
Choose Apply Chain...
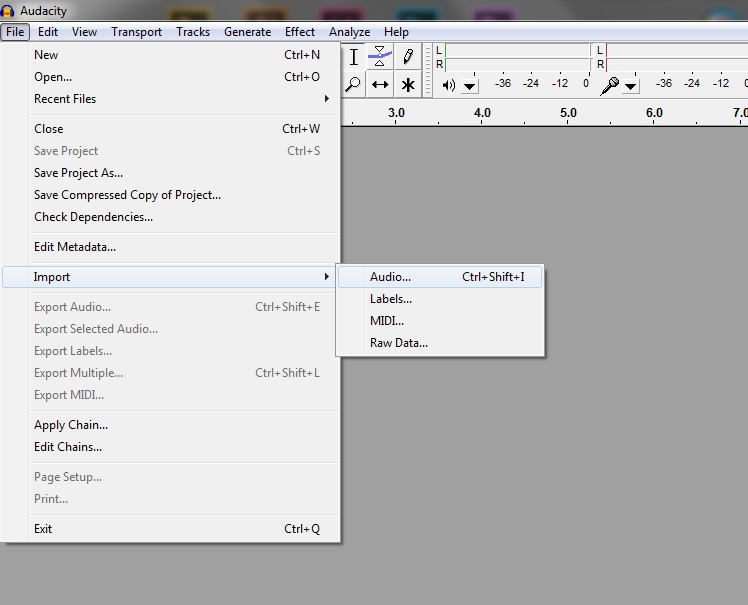click(171, 425)
